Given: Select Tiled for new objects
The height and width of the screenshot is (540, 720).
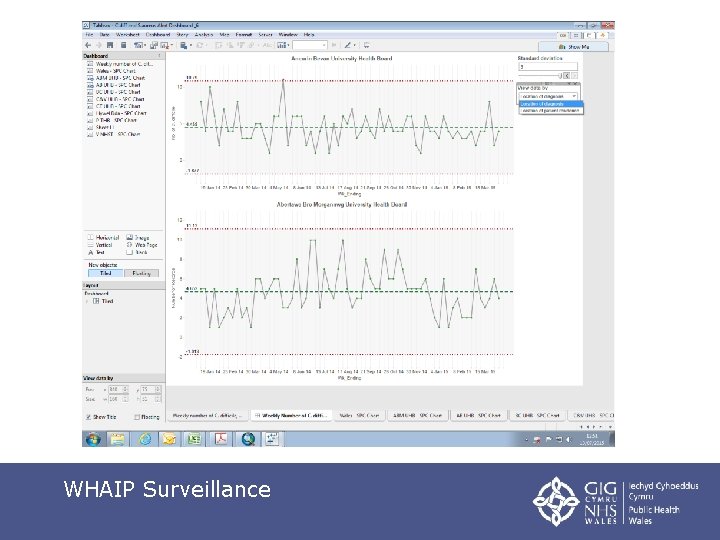Looking at the screenshot, I should pyautogui.click(x=106, y=273).
